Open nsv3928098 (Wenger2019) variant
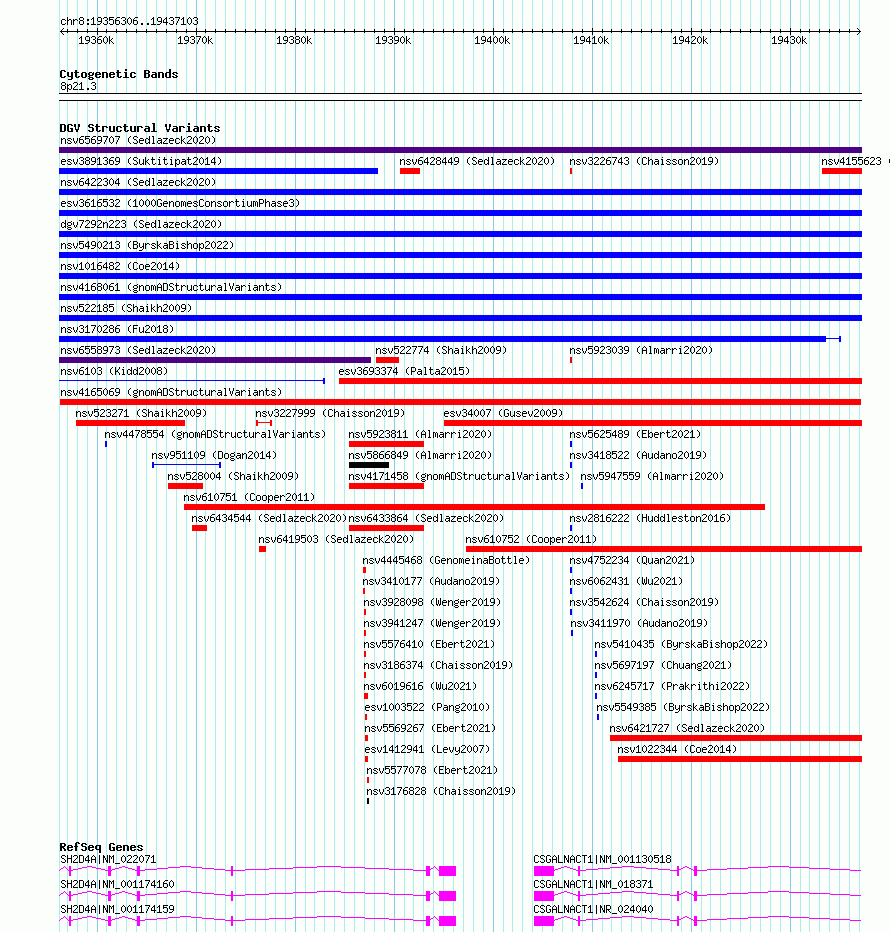 [x=432, y=602]
